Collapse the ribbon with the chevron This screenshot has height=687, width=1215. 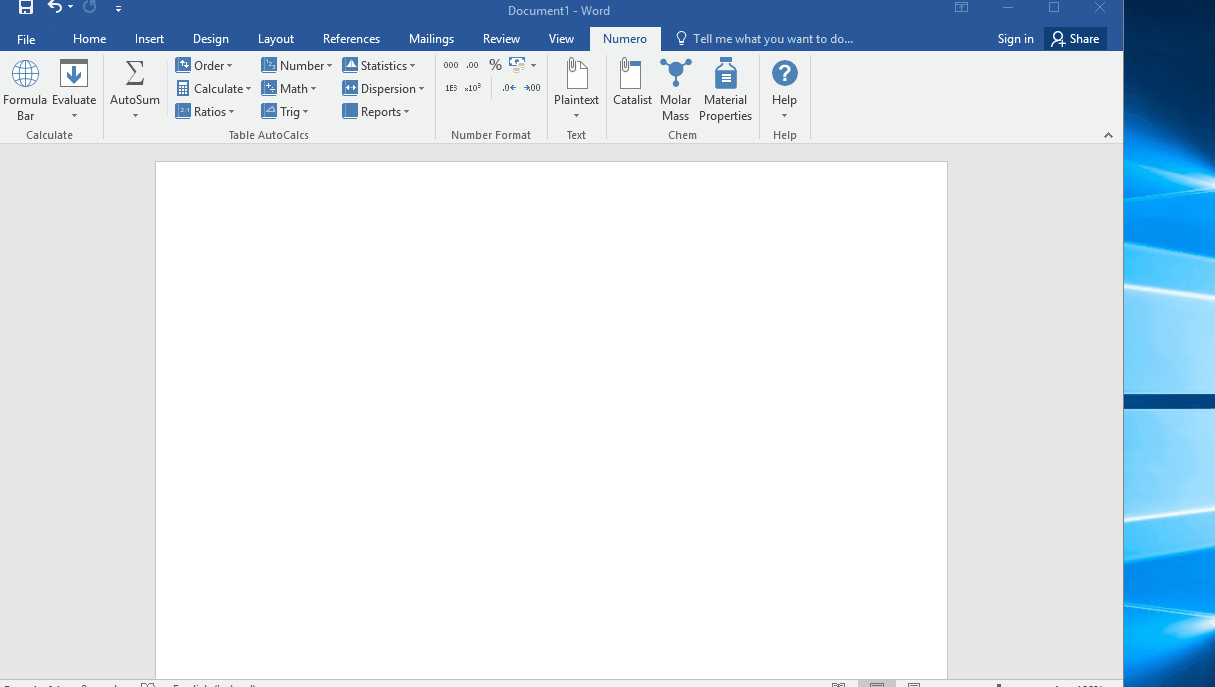[x=1108, y=135]
